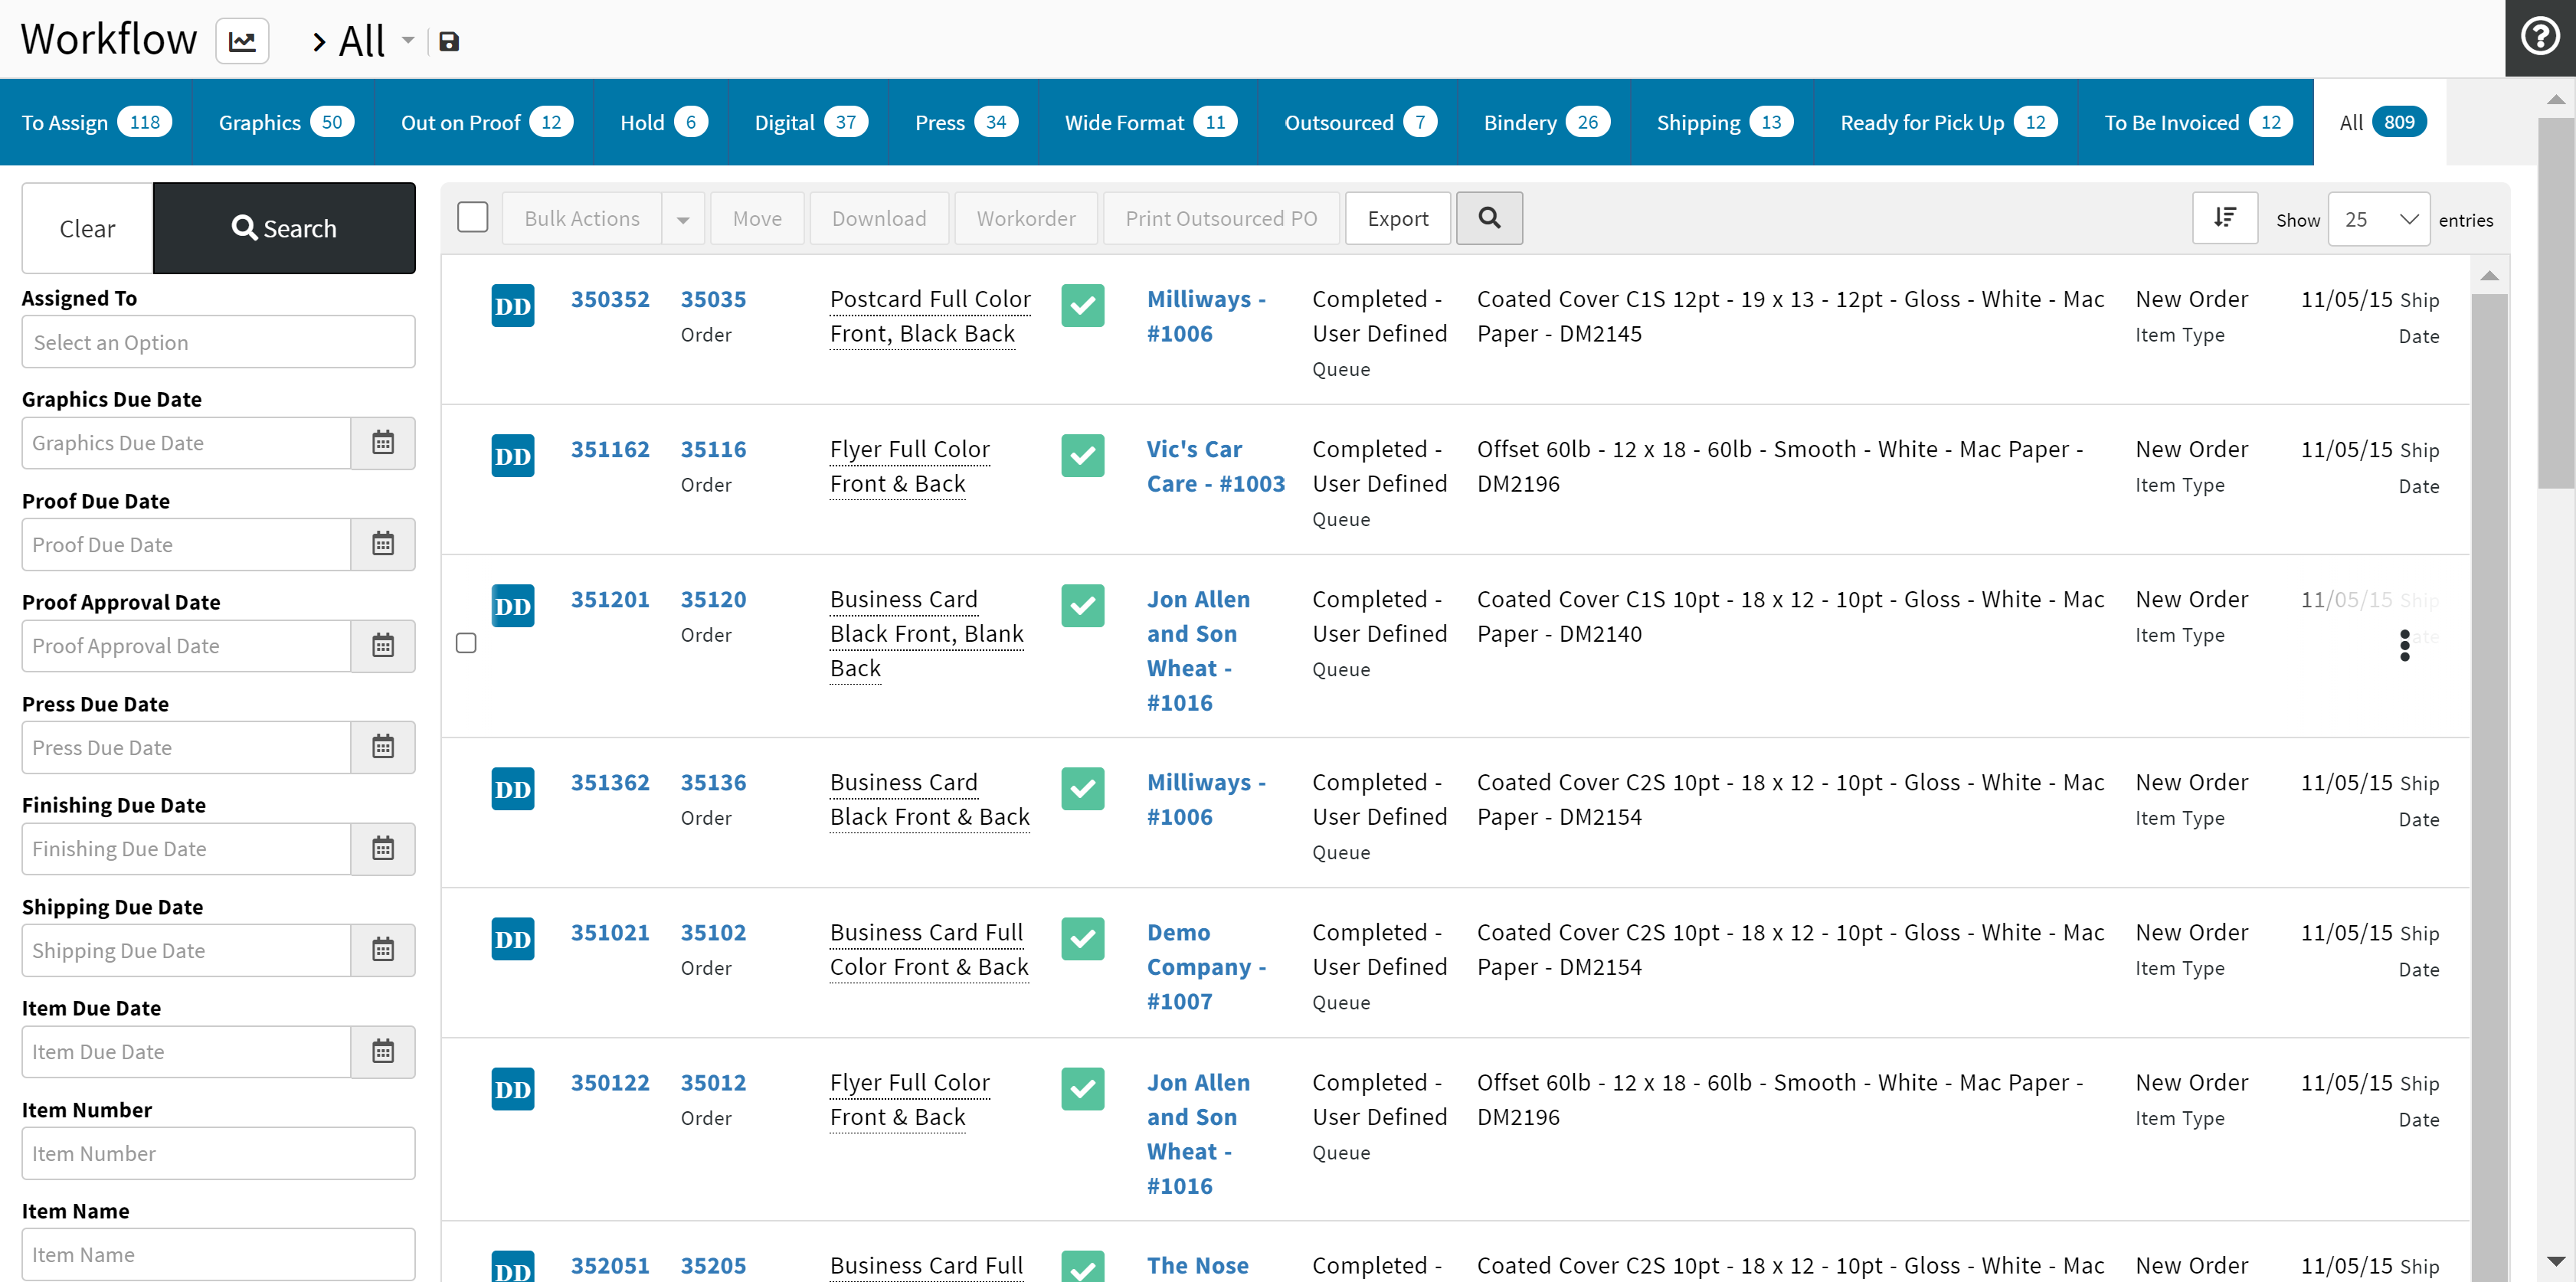This screenshot has width=2576, height=1282.
Task: Open the workflow chart statistics icon
Action: click(242, 41)
